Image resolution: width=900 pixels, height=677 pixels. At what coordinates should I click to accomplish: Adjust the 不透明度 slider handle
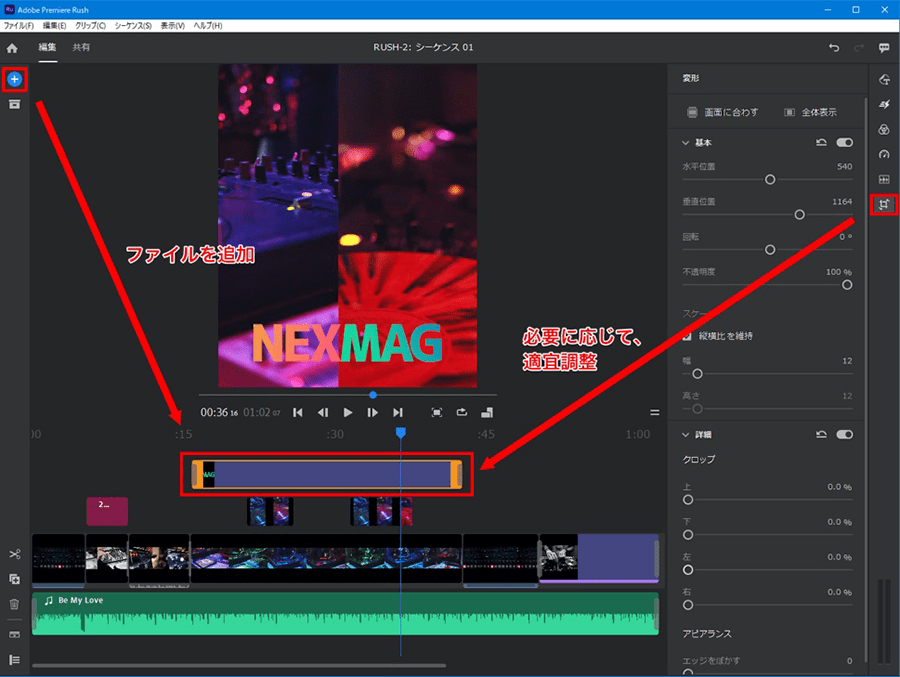point(847,285)
